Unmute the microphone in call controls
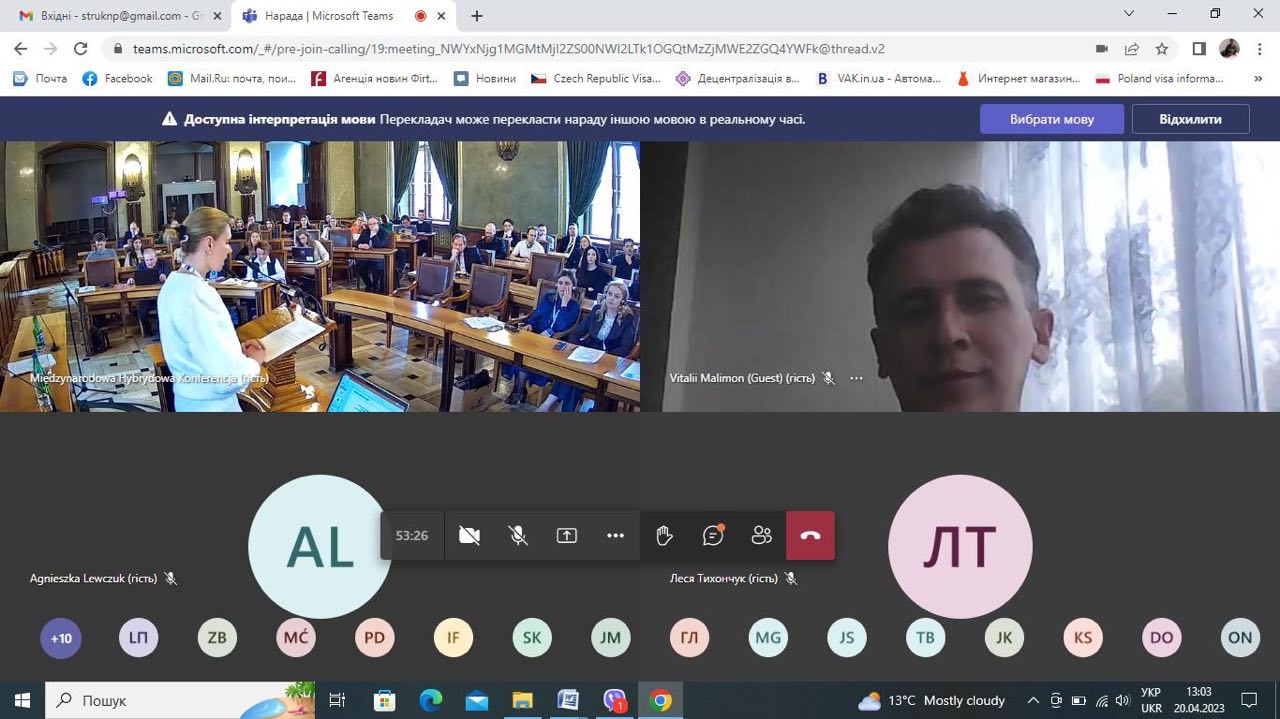Screen dimensions: 1280x719 pos(518,536)
